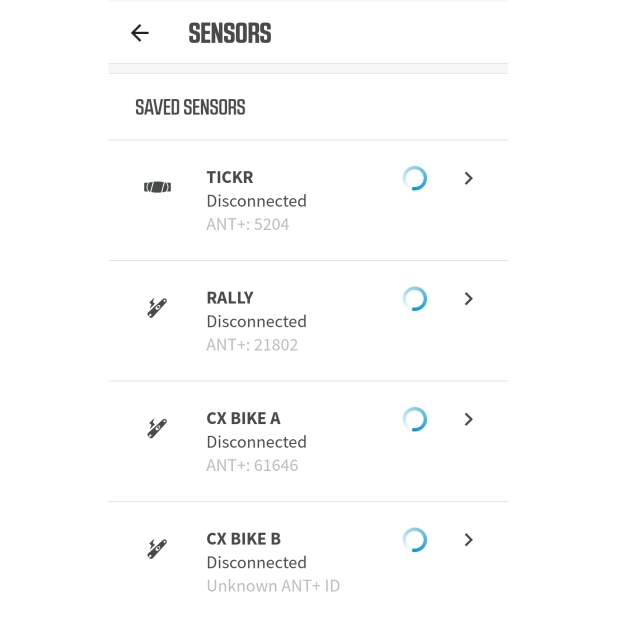Click the SAVED SENSORS section header
The image size is (620, 620).
click(x=190, y=107)
